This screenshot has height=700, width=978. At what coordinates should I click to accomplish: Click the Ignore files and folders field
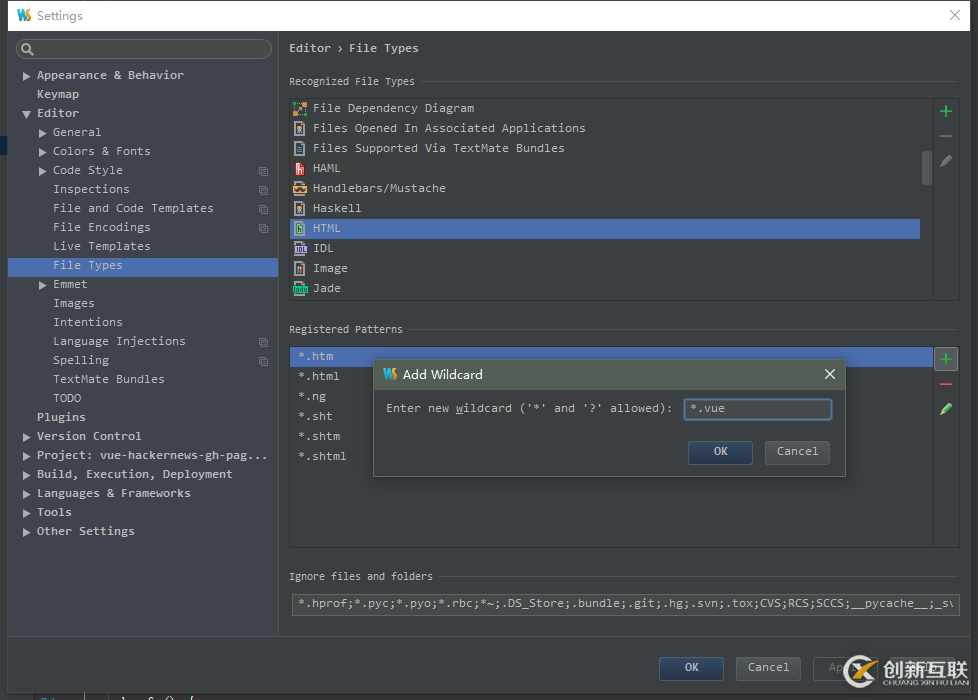(625, 604)
